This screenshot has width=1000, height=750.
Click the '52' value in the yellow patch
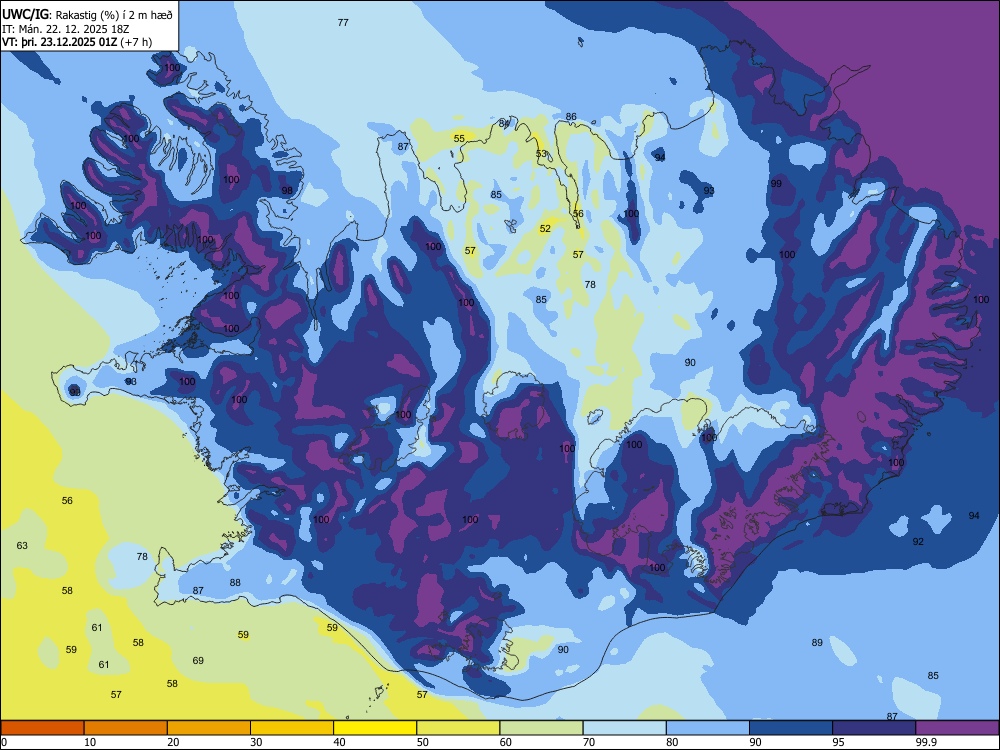(545, 228)
